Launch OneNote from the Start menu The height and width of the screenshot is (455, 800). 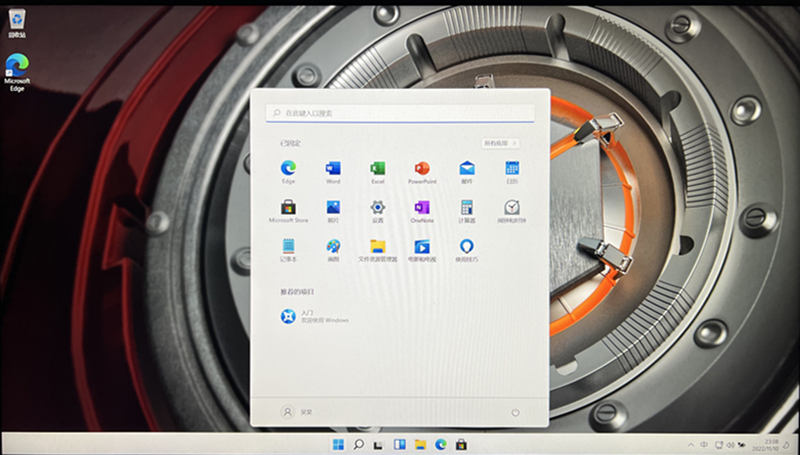422,211
